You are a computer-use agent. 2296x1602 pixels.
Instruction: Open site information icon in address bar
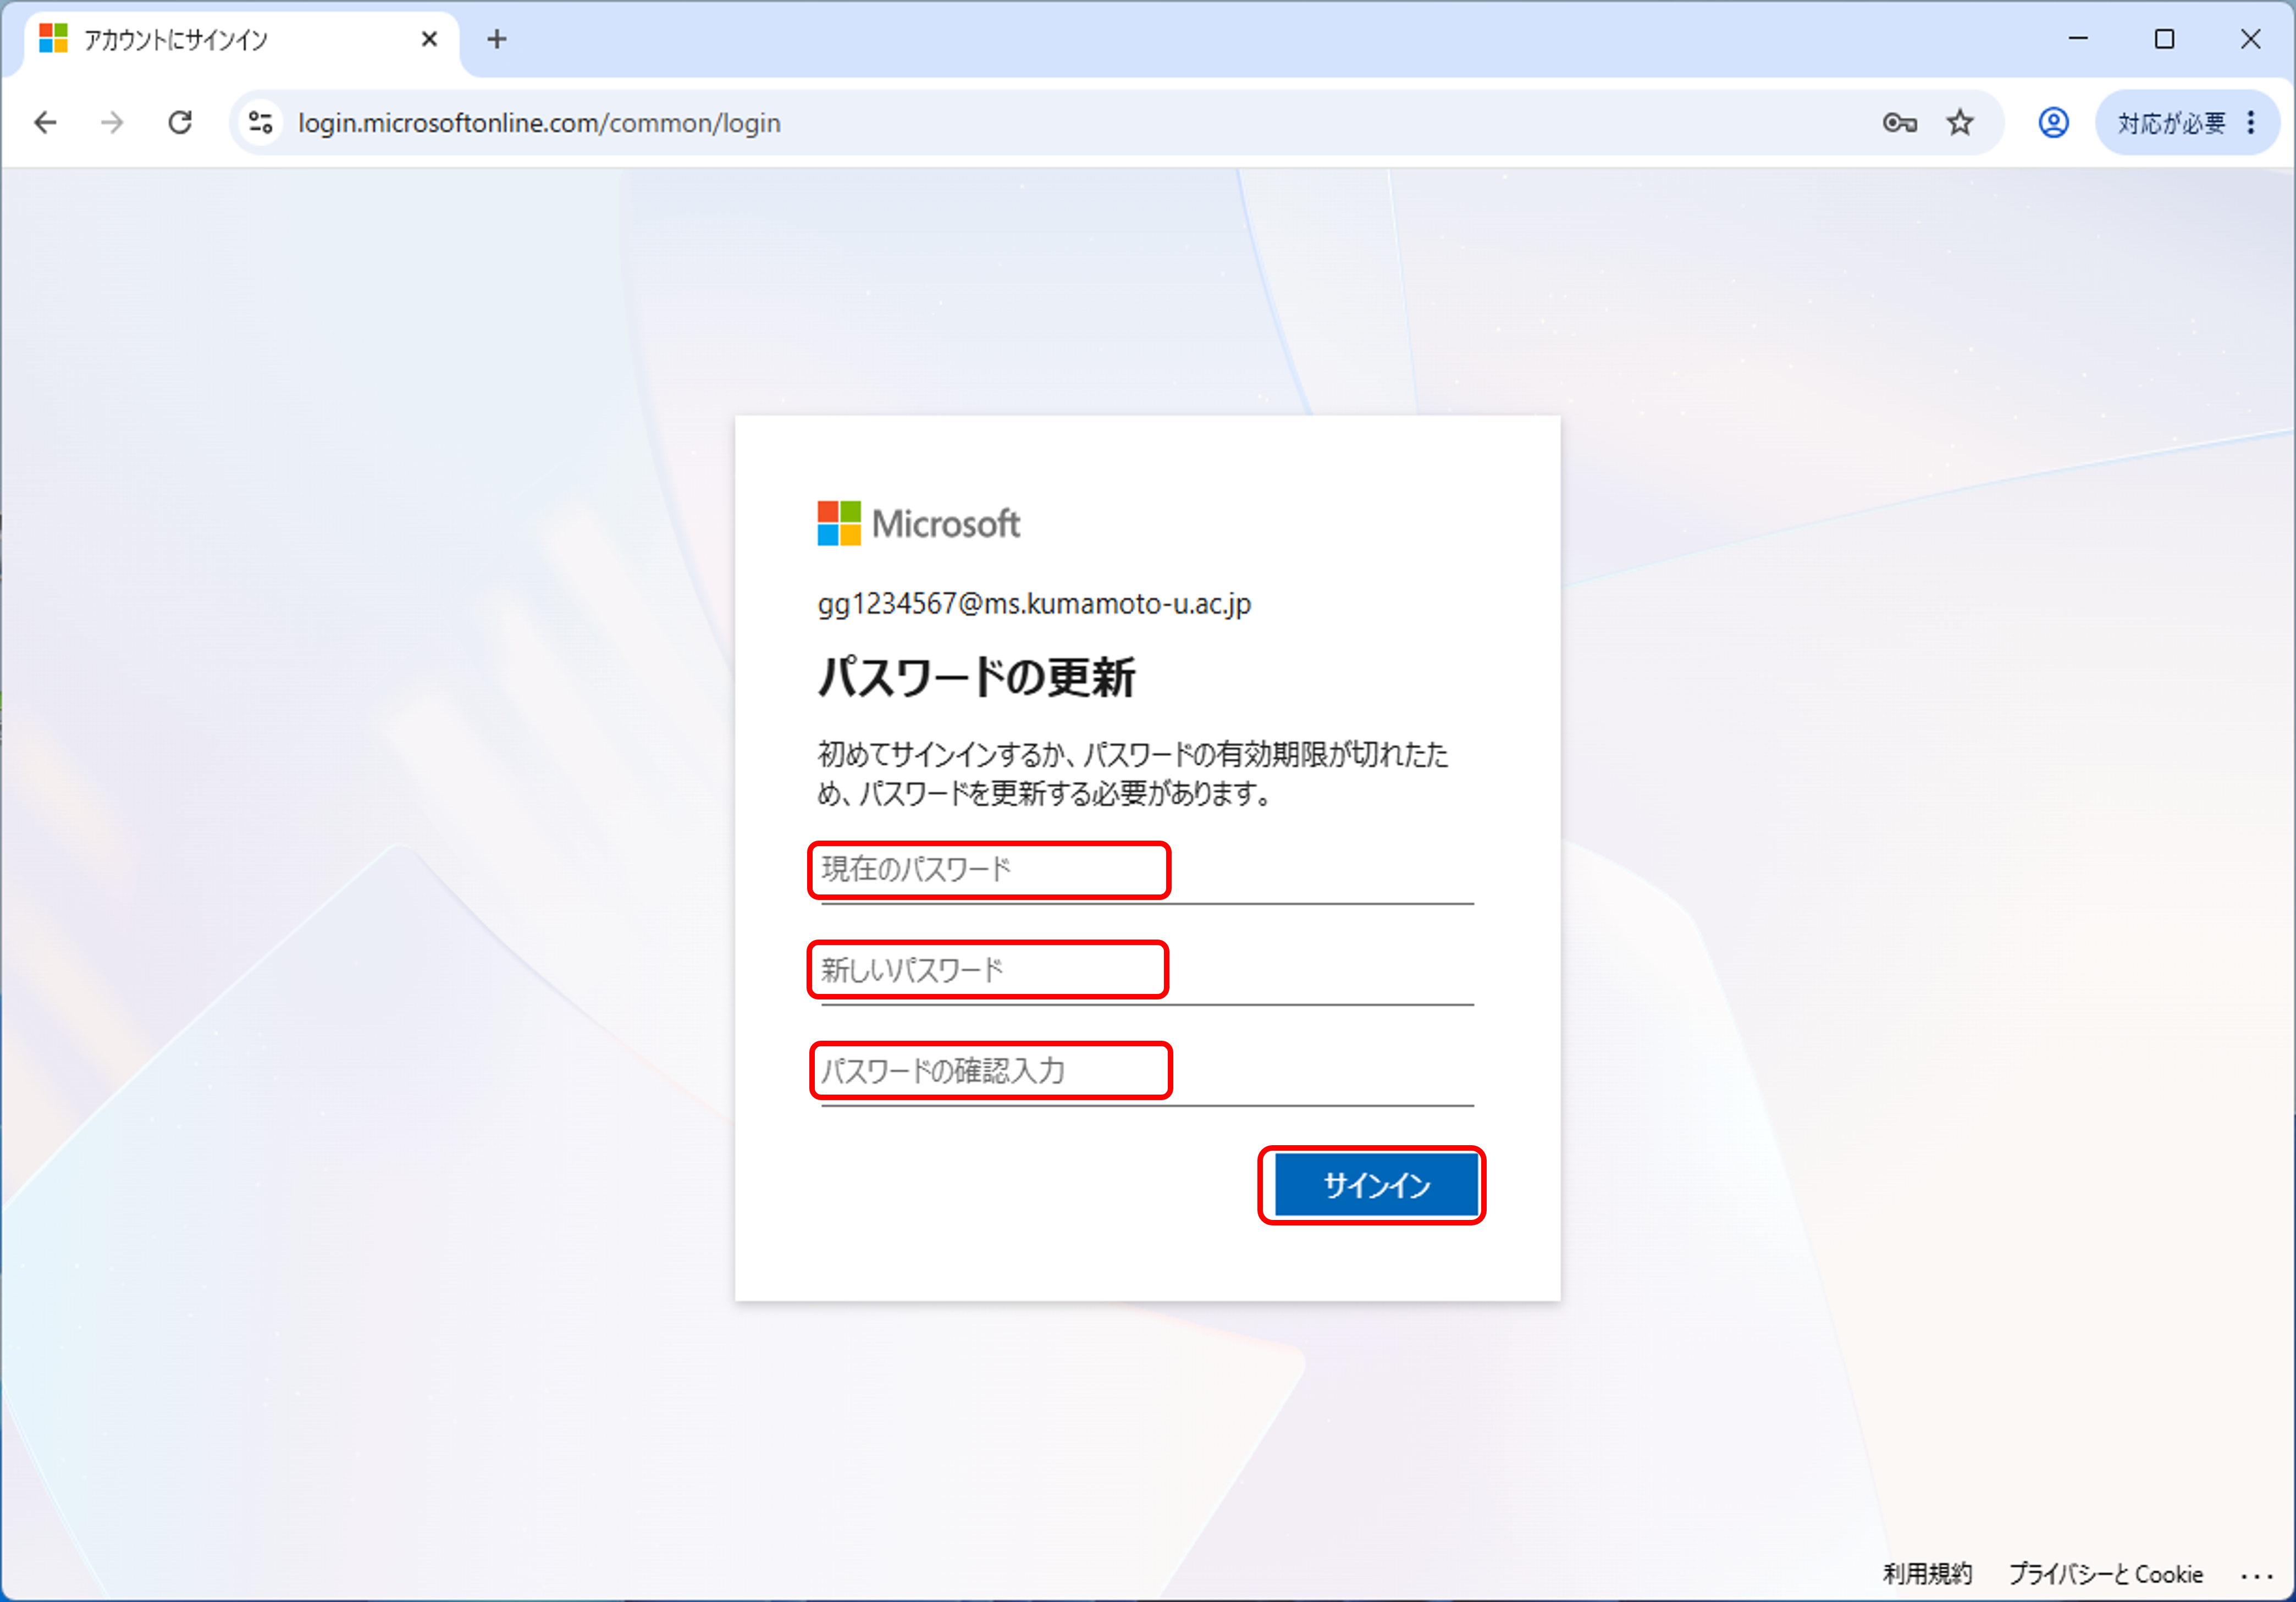tap(262, 123)
